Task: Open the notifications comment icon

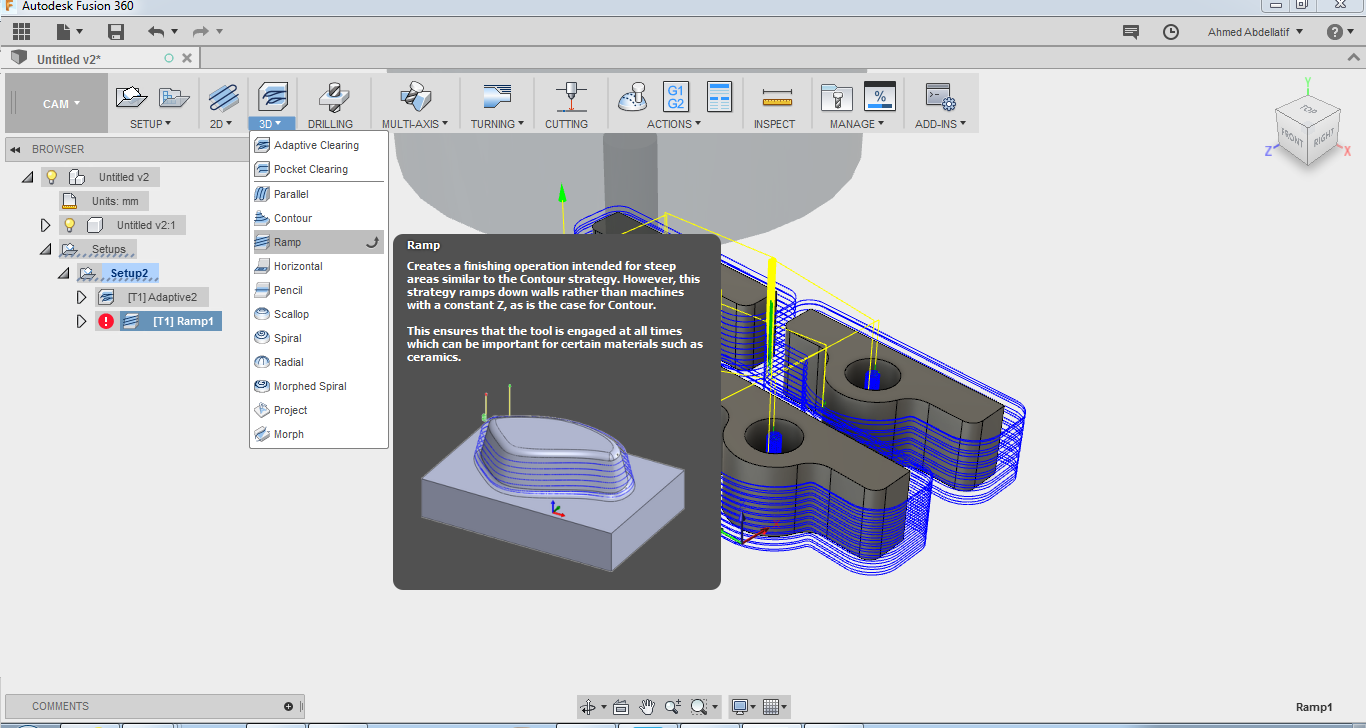Action: pos(1131,32)
